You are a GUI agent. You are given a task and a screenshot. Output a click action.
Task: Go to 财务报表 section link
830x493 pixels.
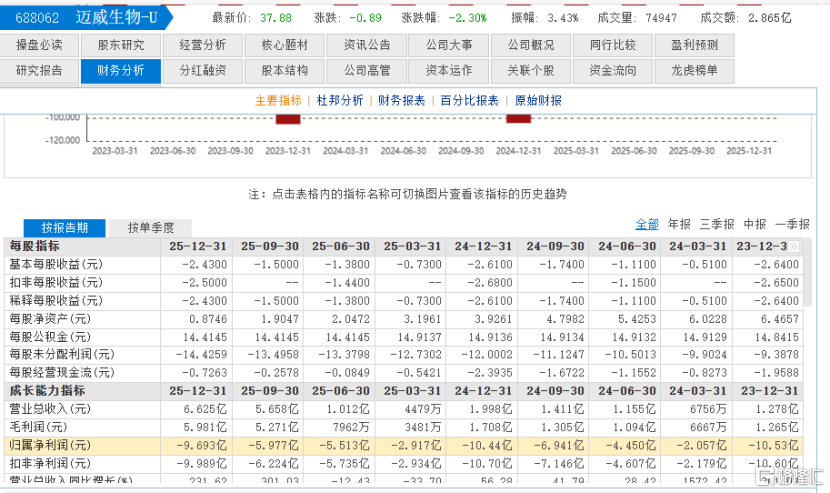click(401, 101)
